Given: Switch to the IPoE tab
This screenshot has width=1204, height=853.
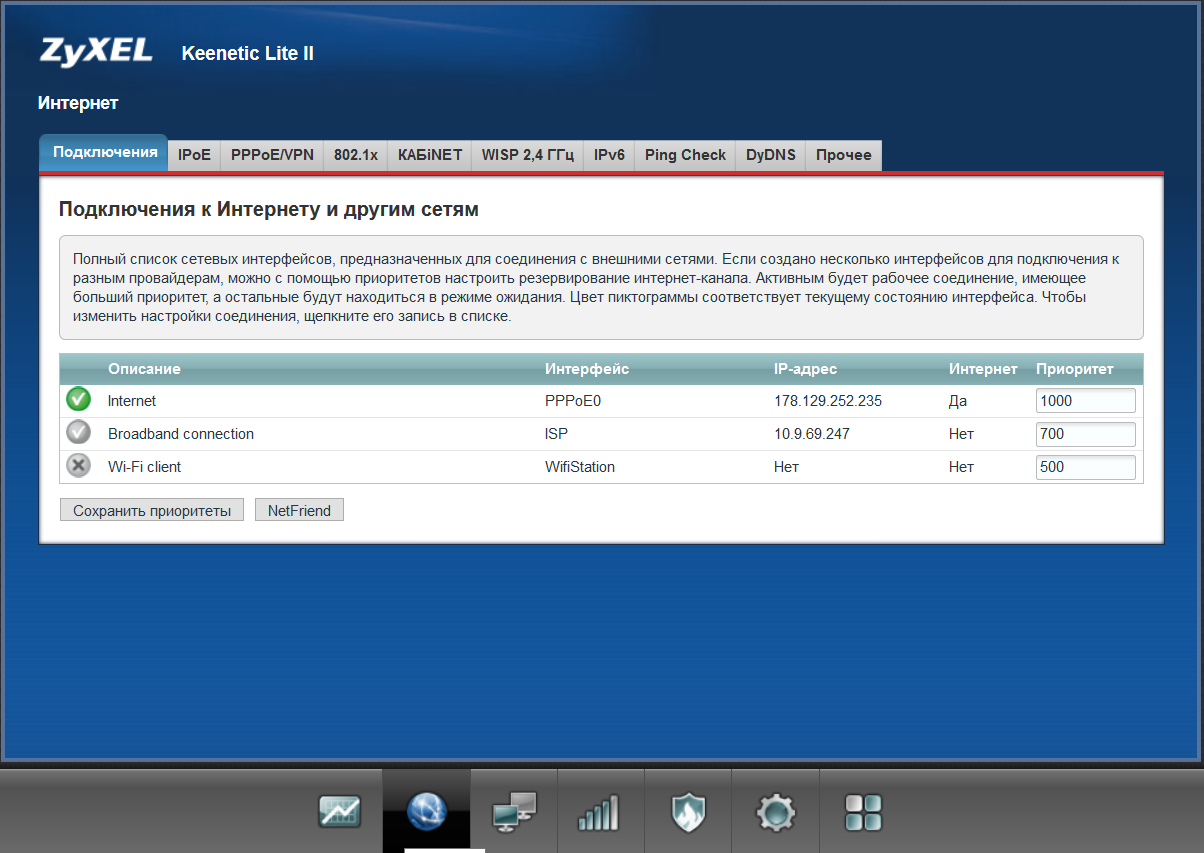Looking at the screenshot, I should pos(194,155).
